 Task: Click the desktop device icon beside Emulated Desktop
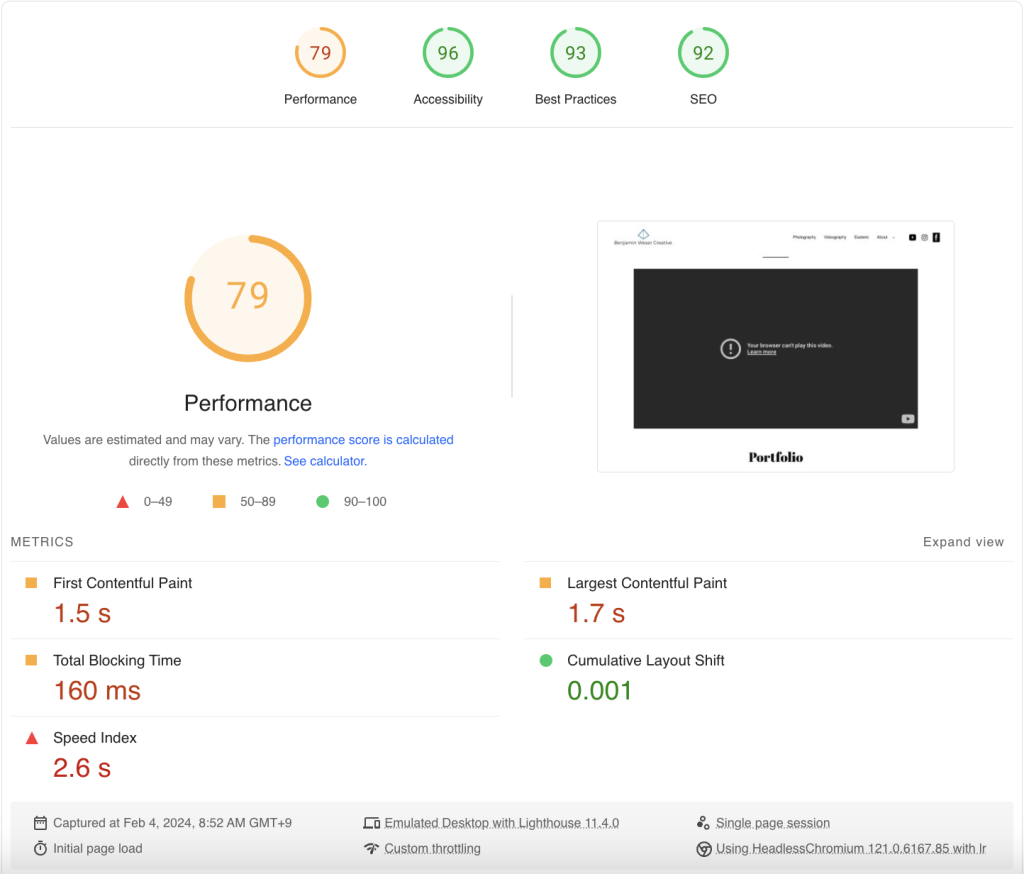[x=371, y=823]
